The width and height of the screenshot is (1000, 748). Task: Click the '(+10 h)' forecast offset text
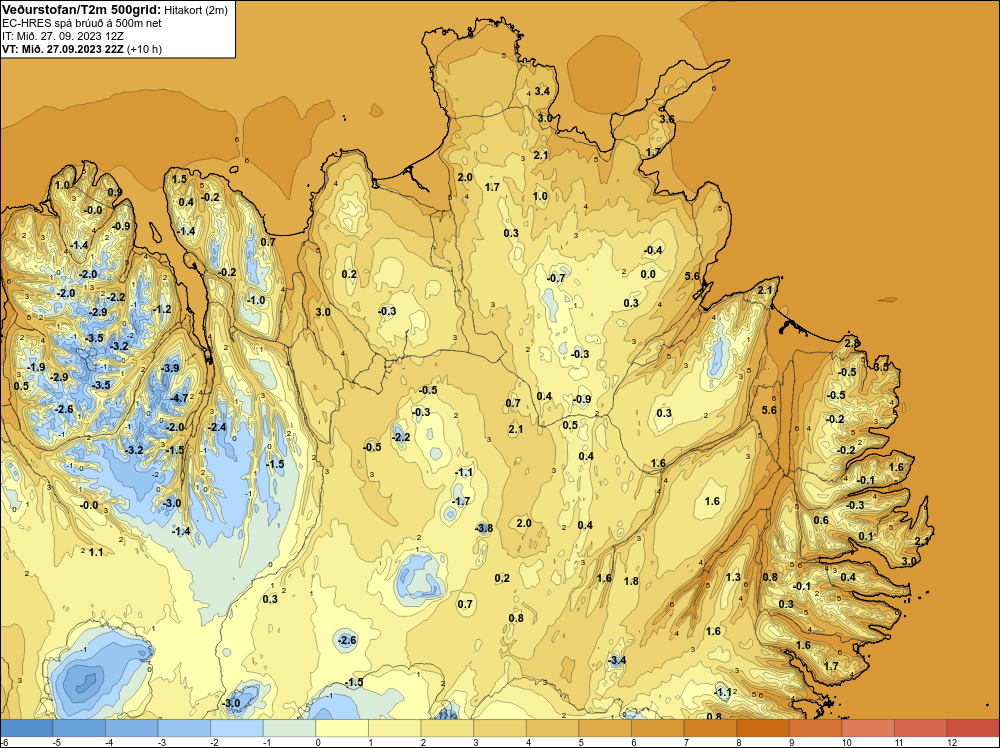coord(144,49)
